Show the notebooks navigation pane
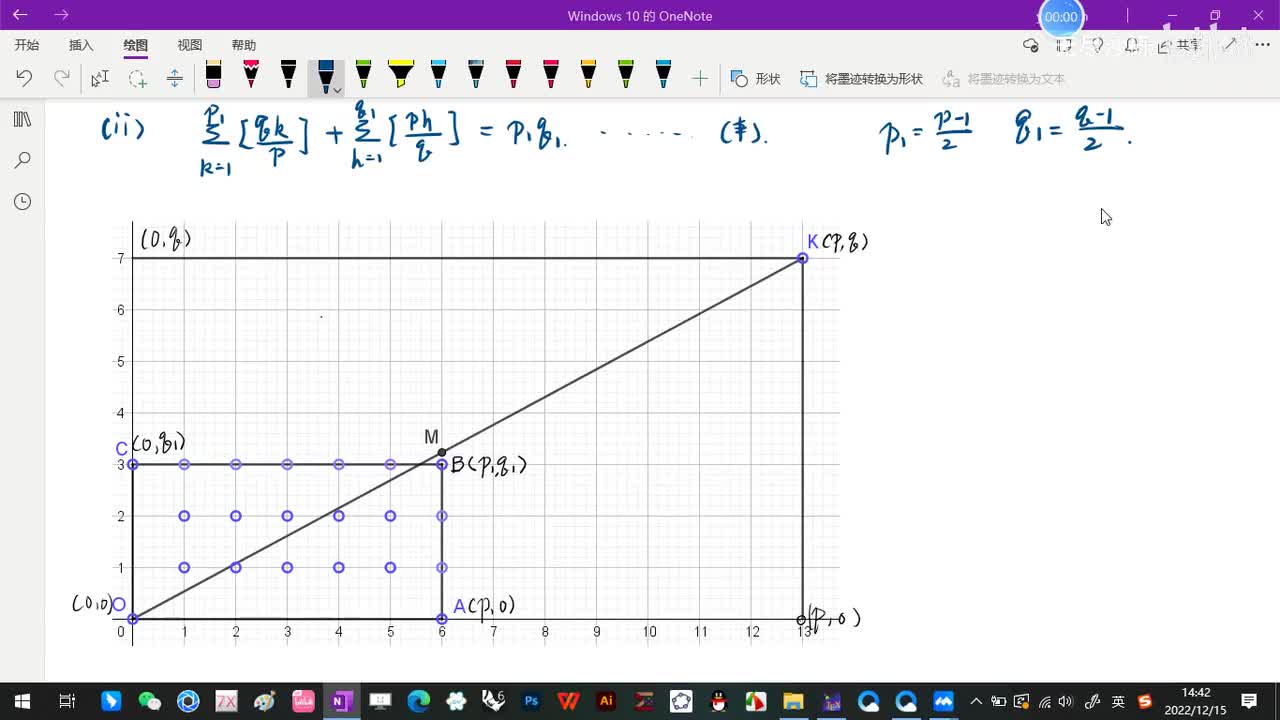The image size is (1280, 720). pos(22,120)
